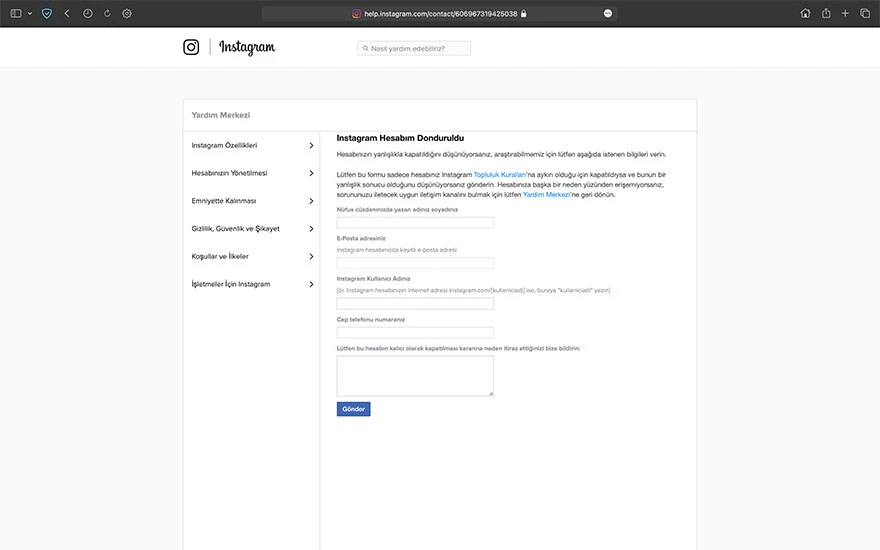Image resolution: width=880 pixels, height=550 pixels.
Task: Click the Cep telefonu numaranız field
Action: click(x=415, y=333)
